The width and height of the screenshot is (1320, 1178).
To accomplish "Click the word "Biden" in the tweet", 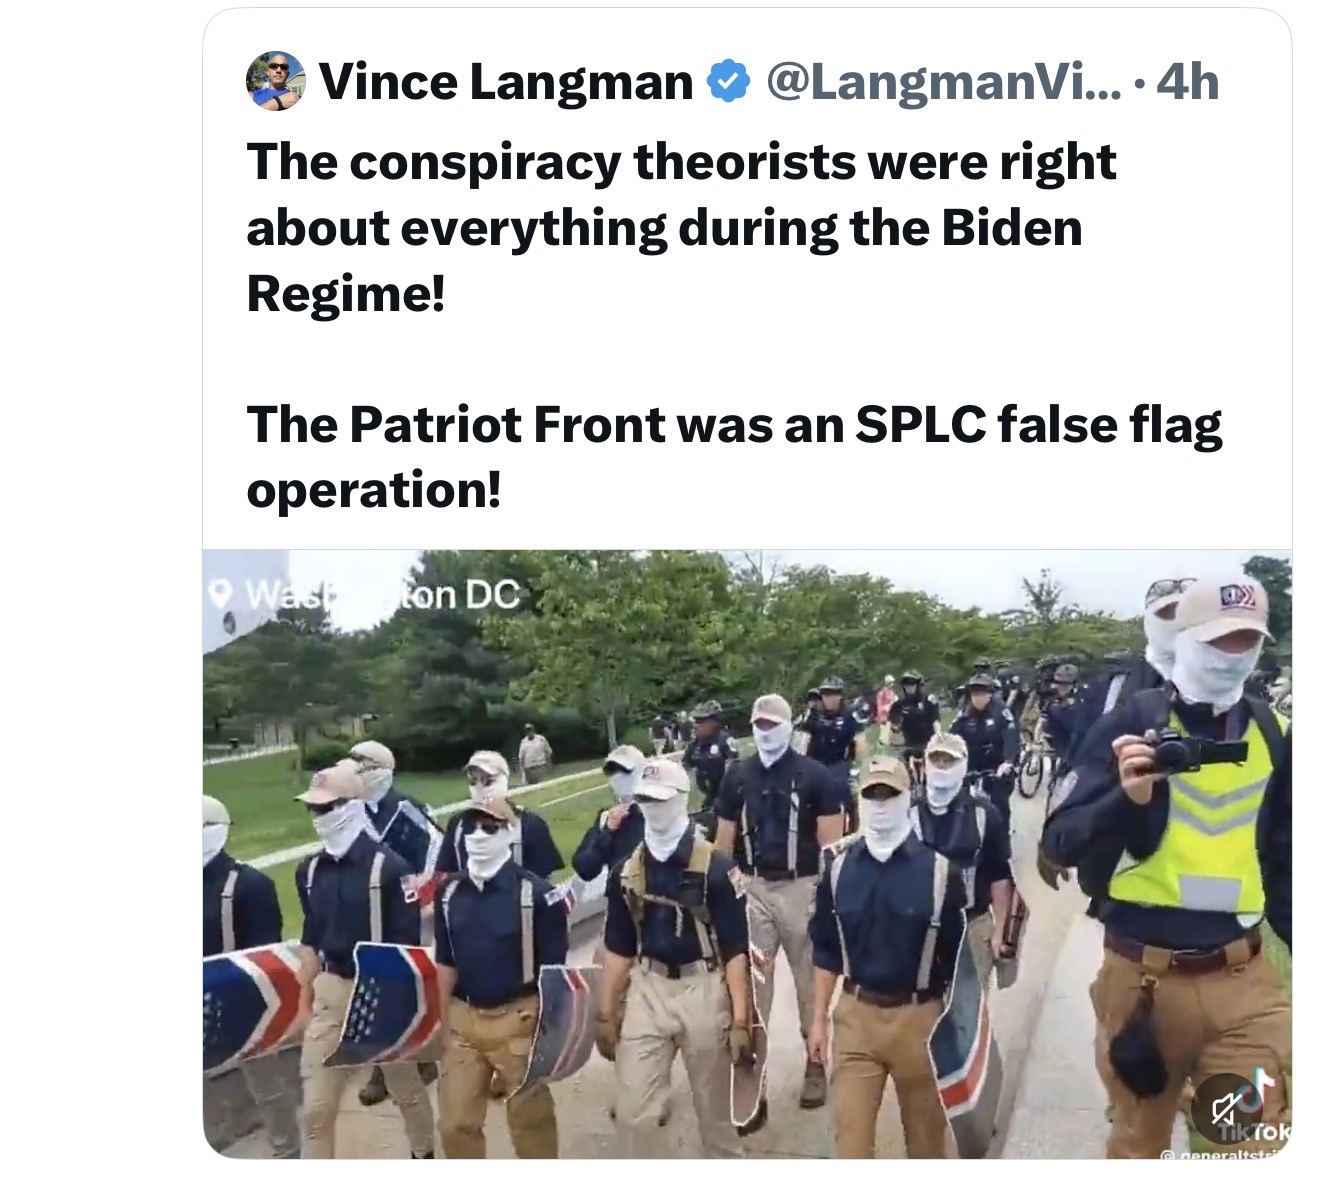I will coord(1011,228).
